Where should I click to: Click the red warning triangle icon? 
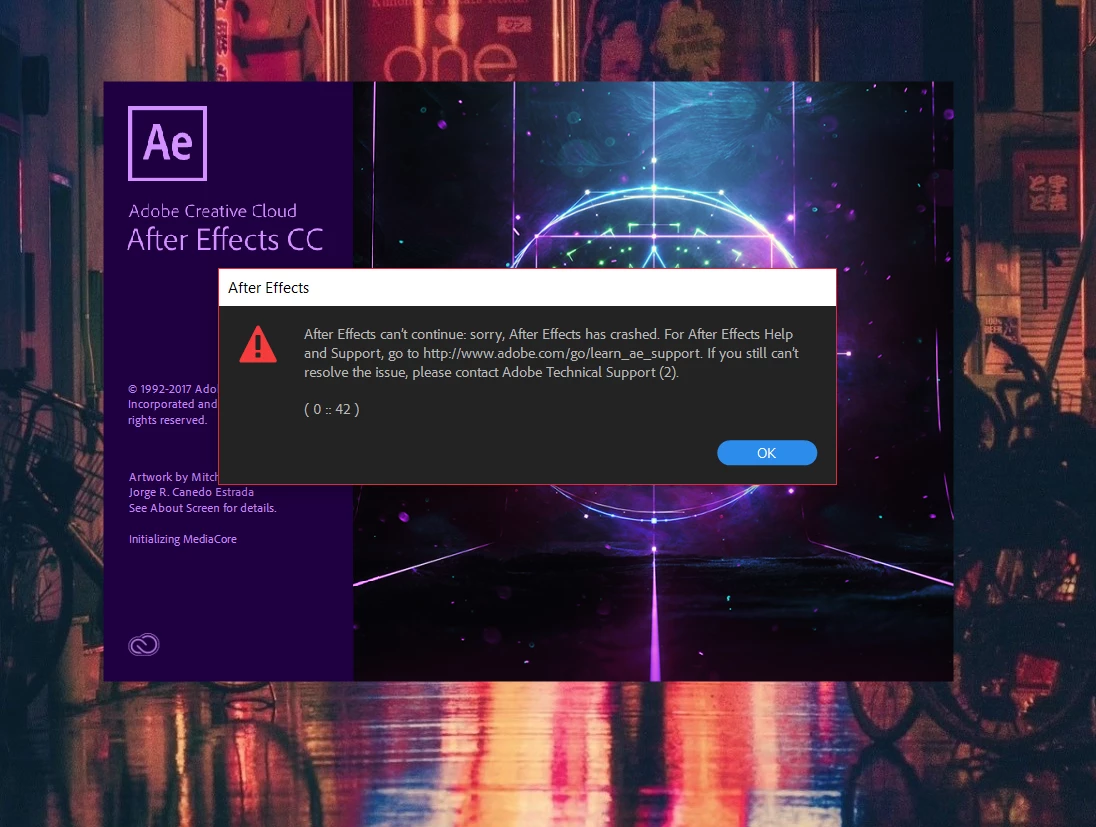[x=258, y=345]
